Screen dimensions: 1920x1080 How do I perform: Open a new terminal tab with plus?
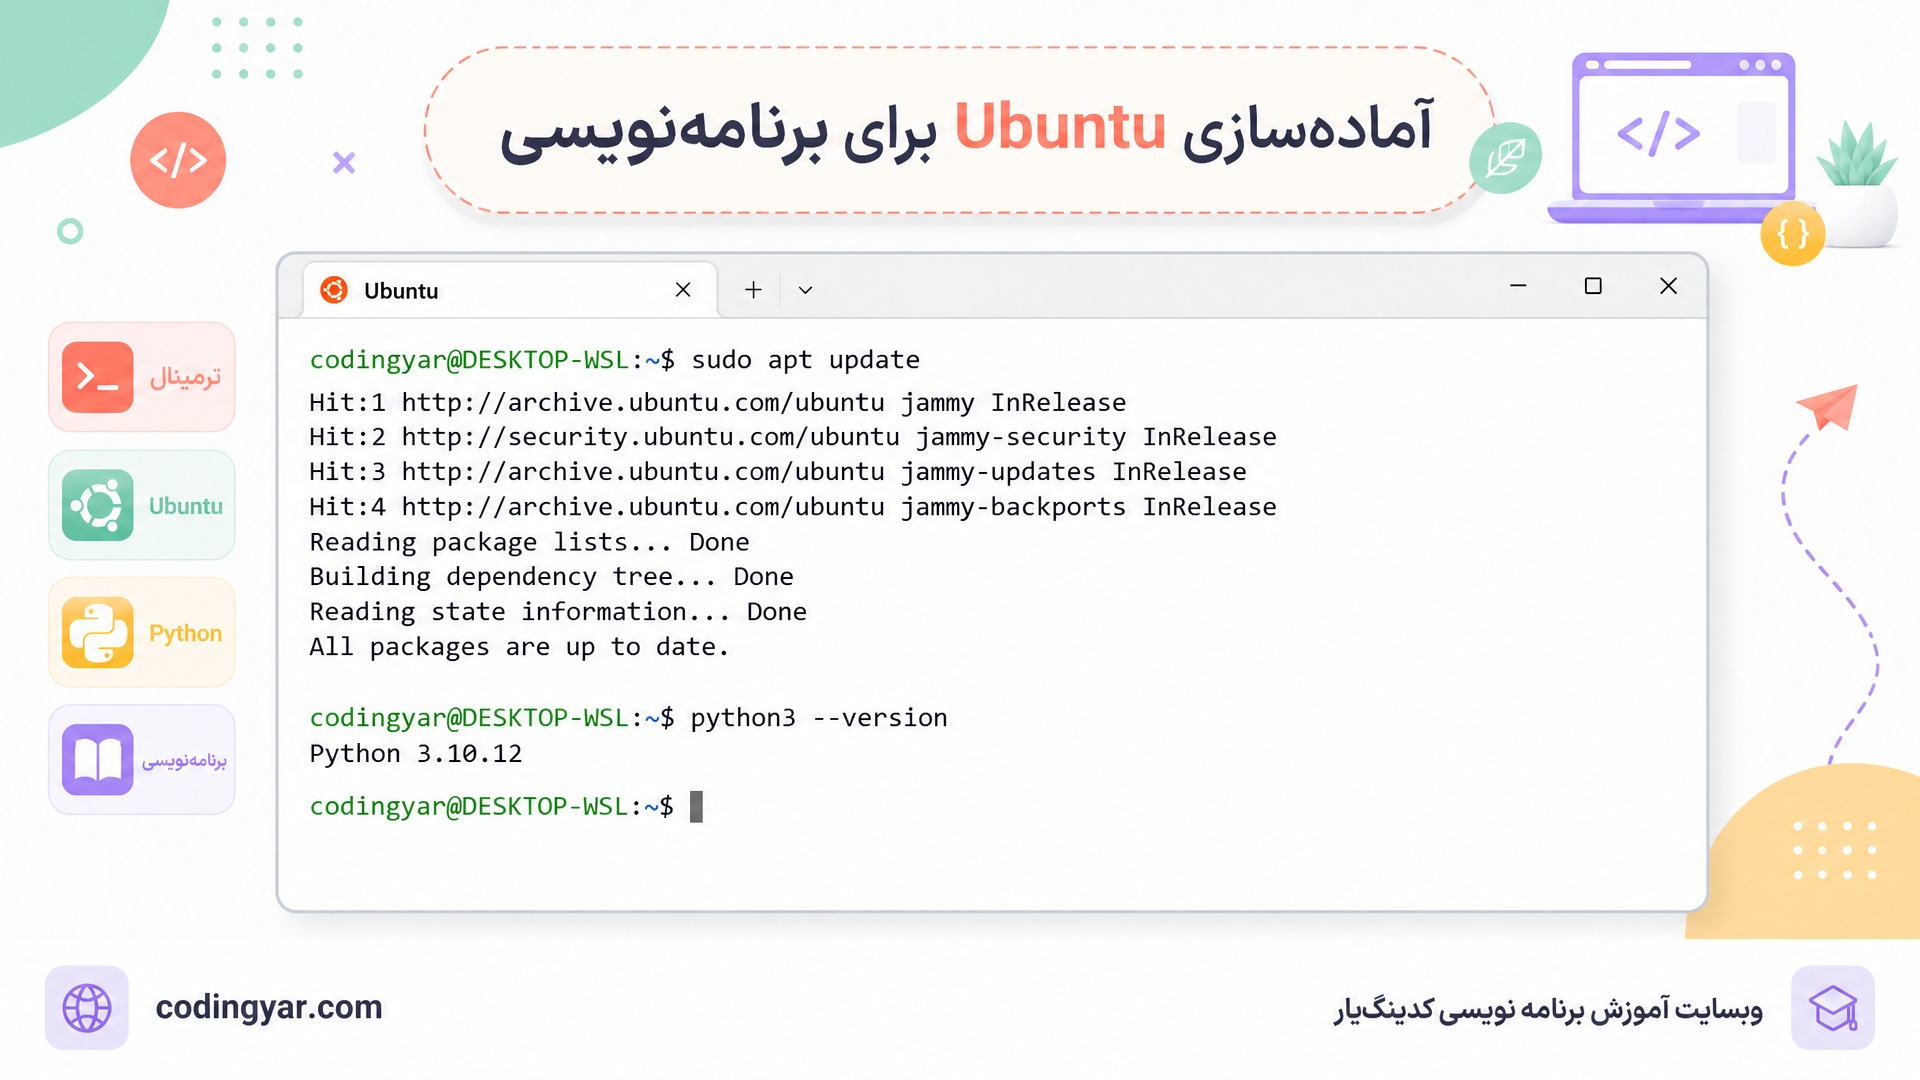[753, 290]
